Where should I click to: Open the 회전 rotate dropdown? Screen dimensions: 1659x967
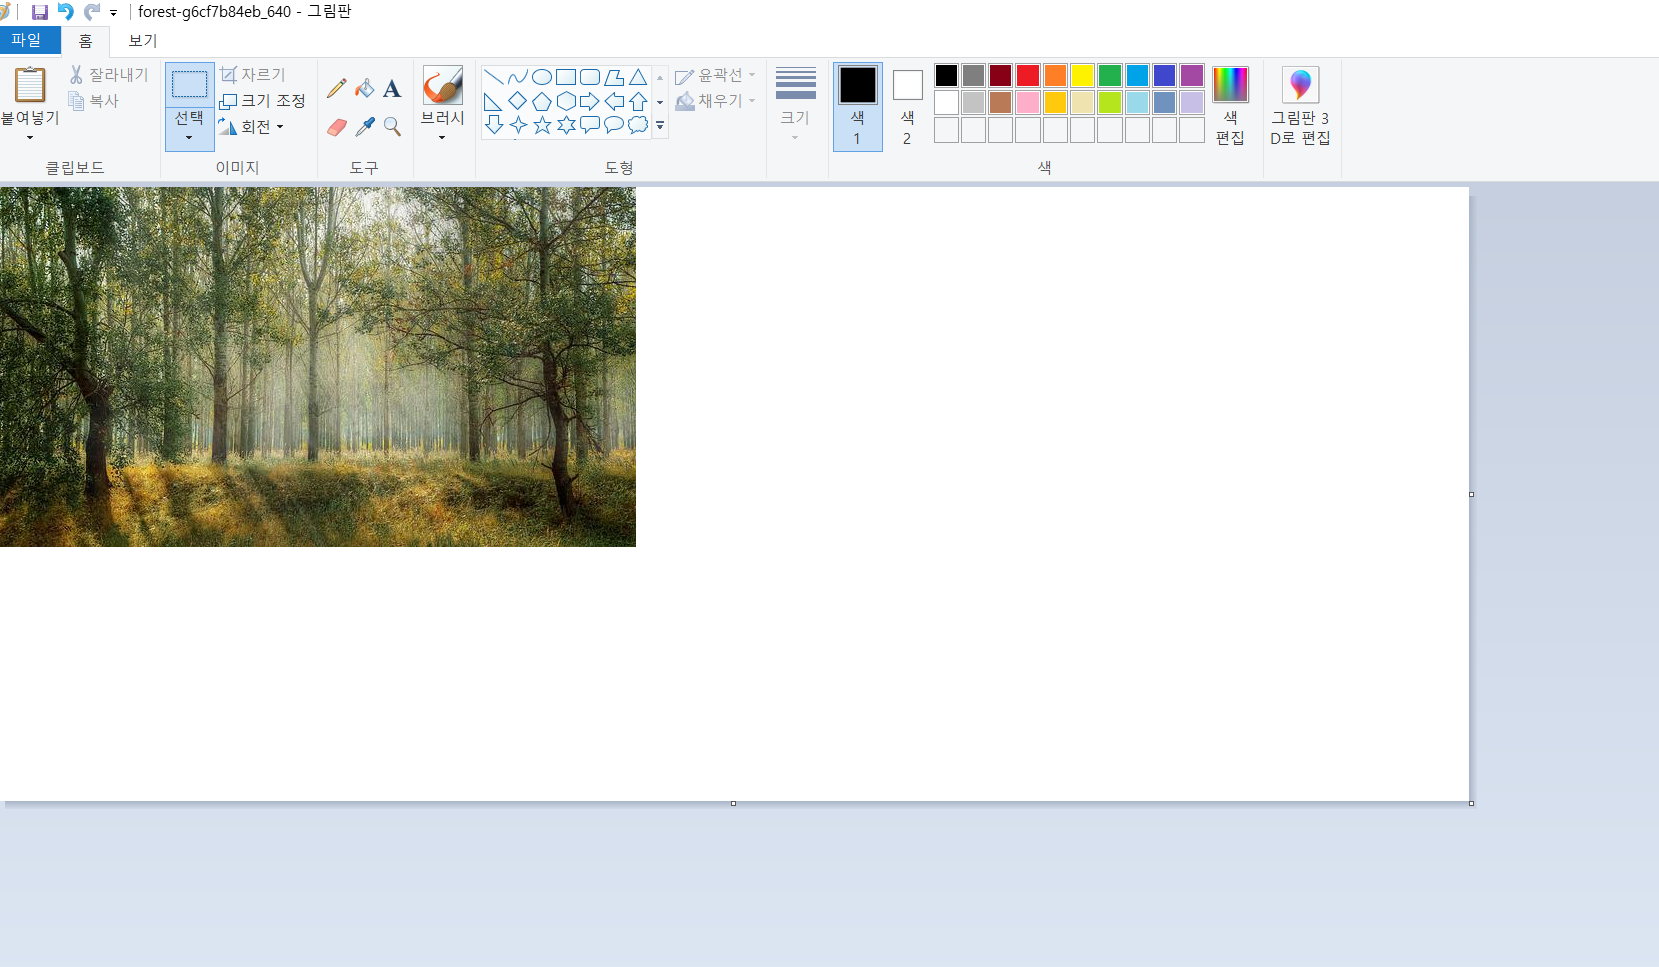coord(252,127)
